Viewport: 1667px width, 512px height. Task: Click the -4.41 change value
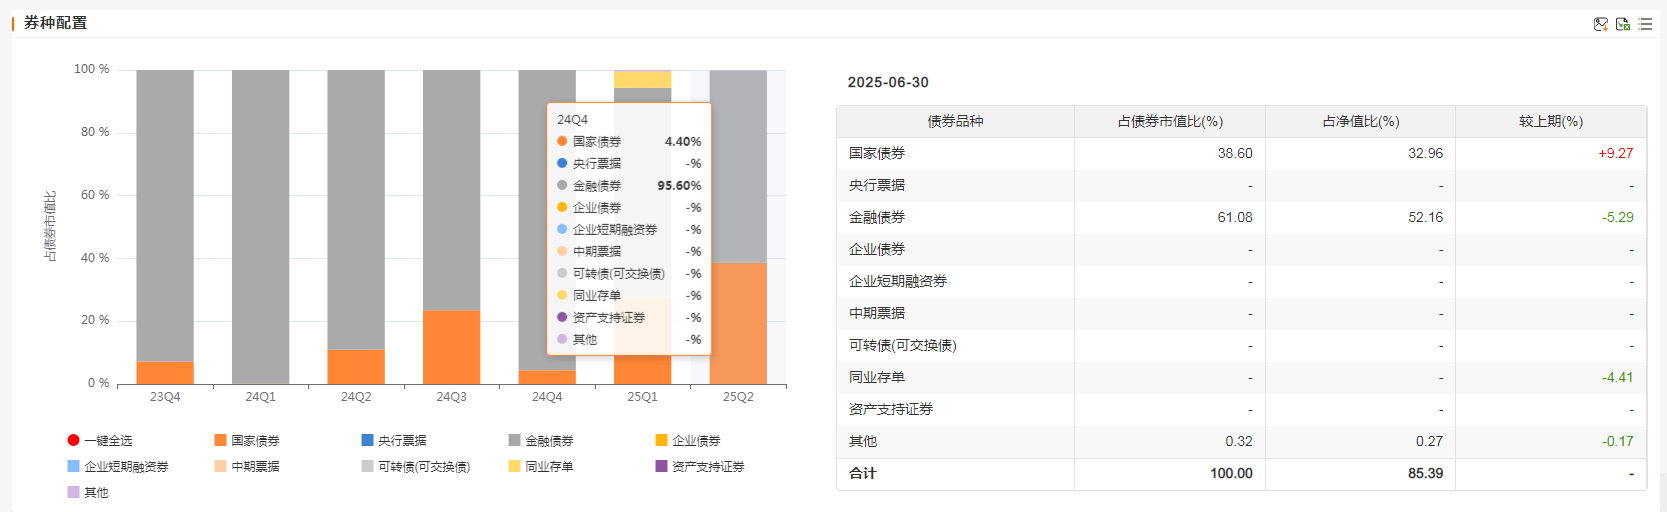[x=1618, y=377]
